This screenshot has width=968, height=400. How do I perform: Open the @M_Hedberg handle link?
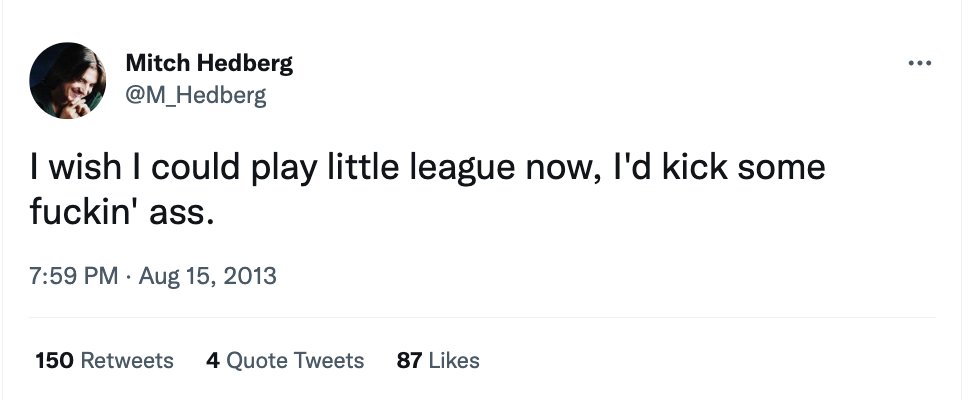point(196,96)
